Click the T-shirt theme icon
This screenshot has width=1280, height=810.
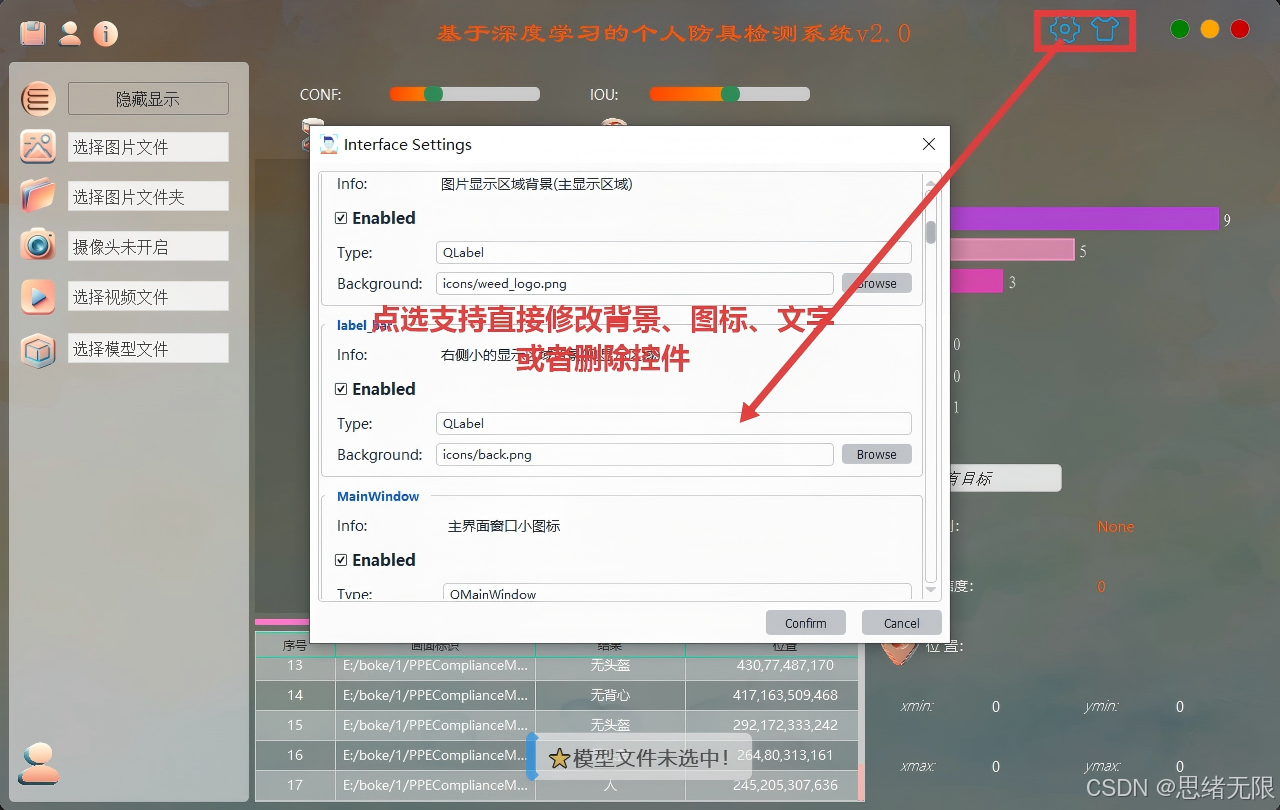1104,29
